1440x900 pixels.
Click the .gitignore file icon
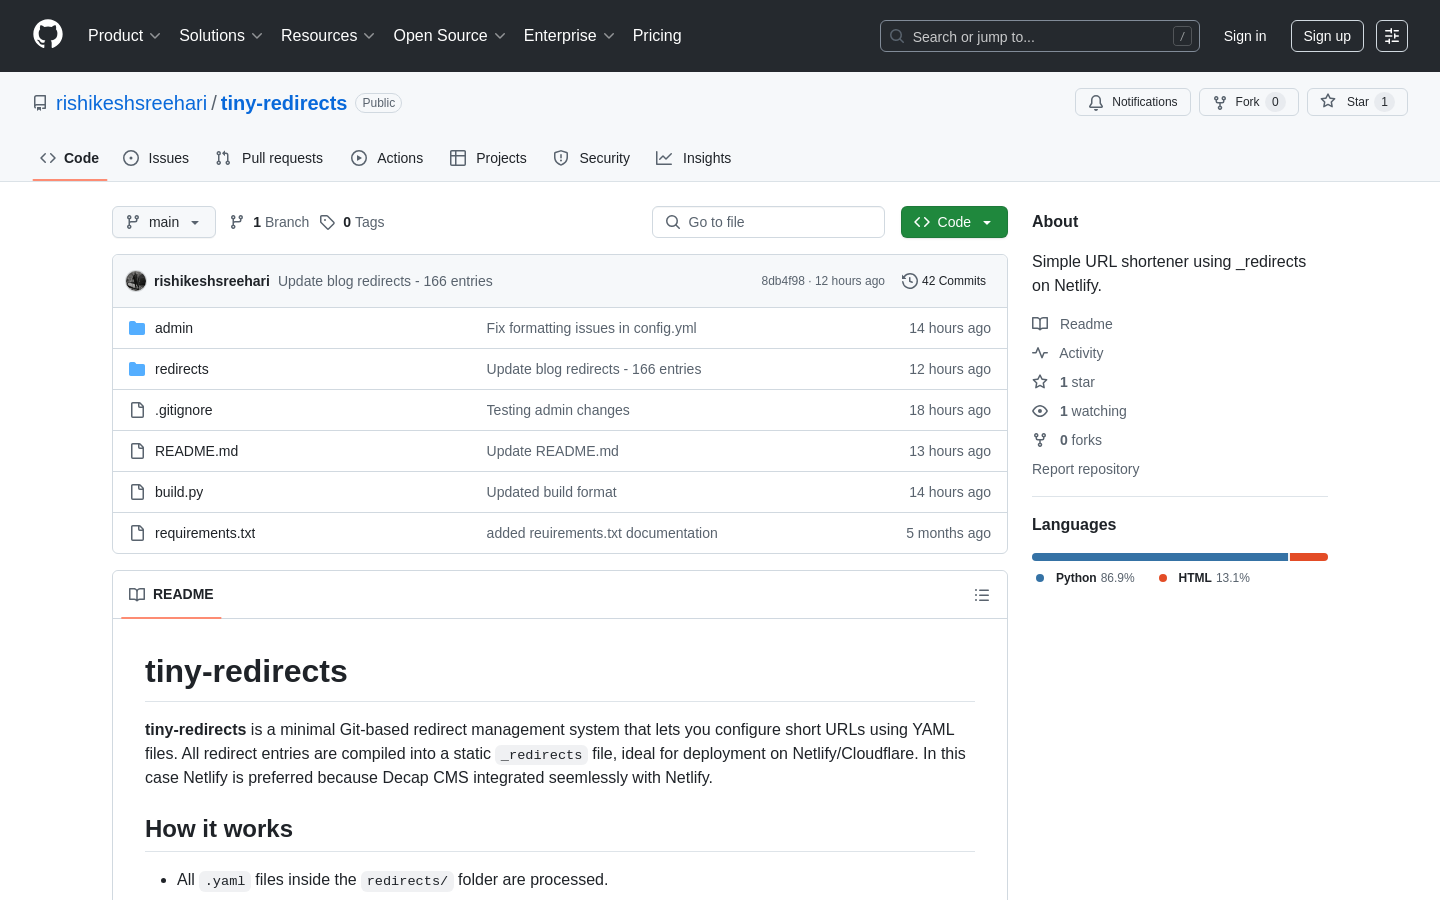pos(137,410)
